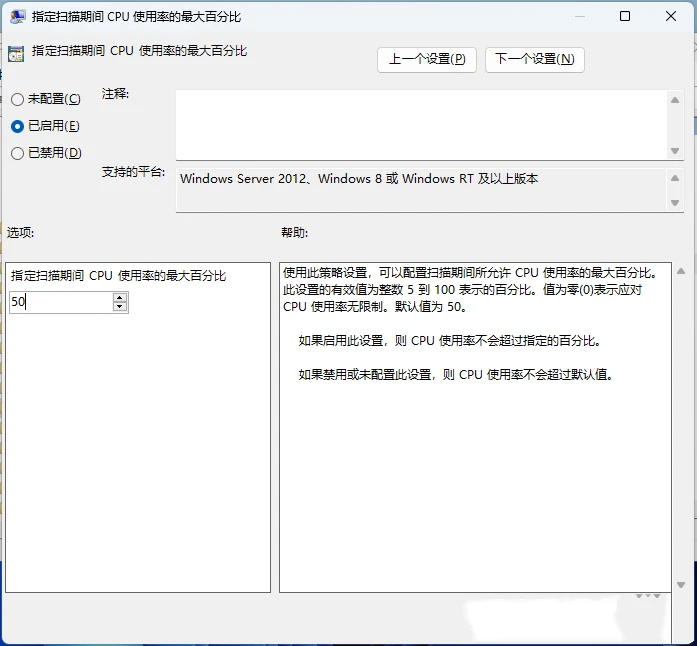Click the supported-platform box scroll-up arrow
The width and height of the screenshot is (697, 646).
pyautogui.click(x=675, y=178)
